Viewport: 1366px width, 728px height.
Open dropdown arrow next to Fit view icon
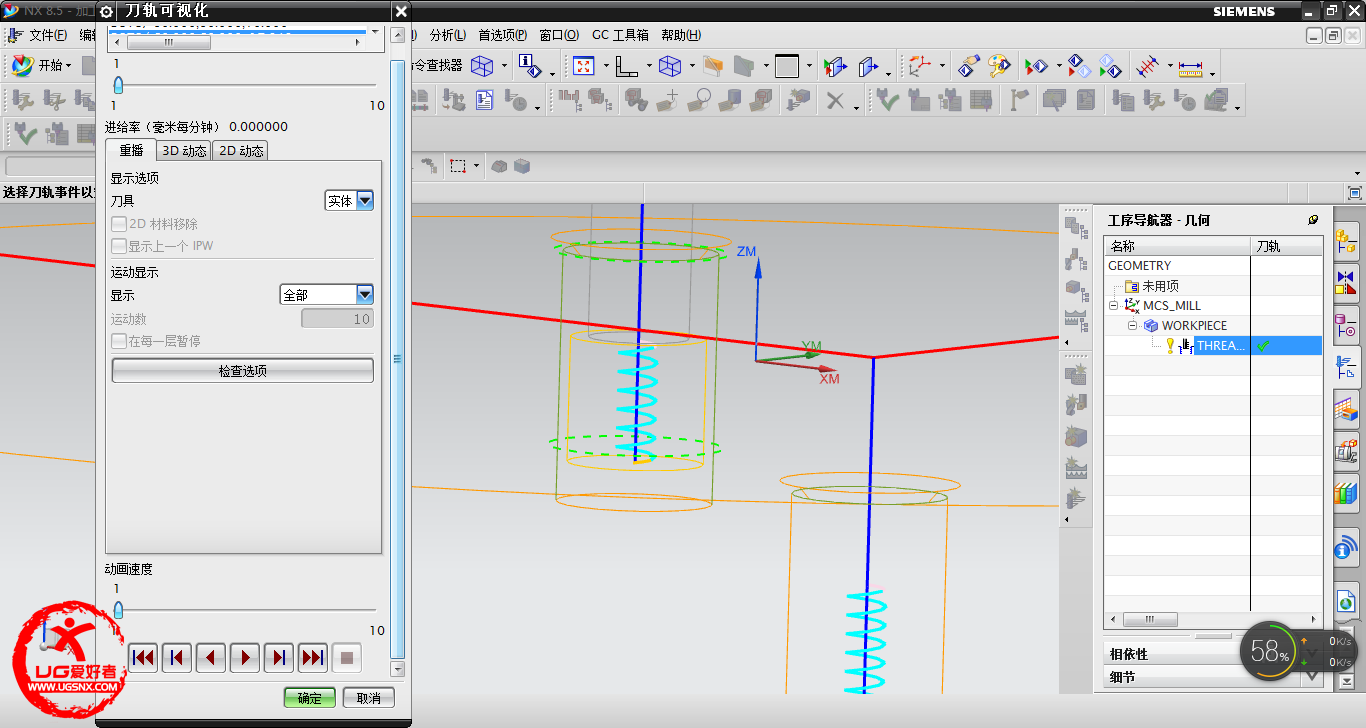tap(604, 67)
